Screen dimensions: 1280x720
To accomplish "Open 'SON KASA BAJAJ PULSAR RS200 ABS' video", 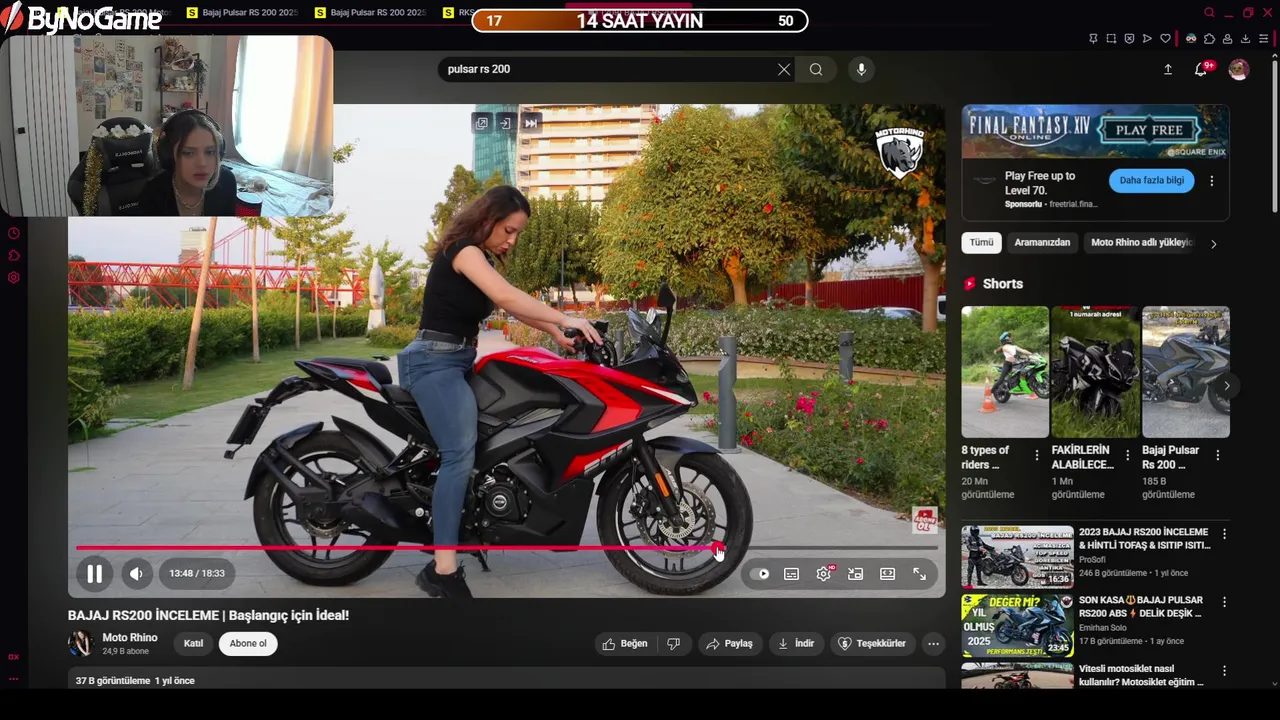I will coord(1141,607).
